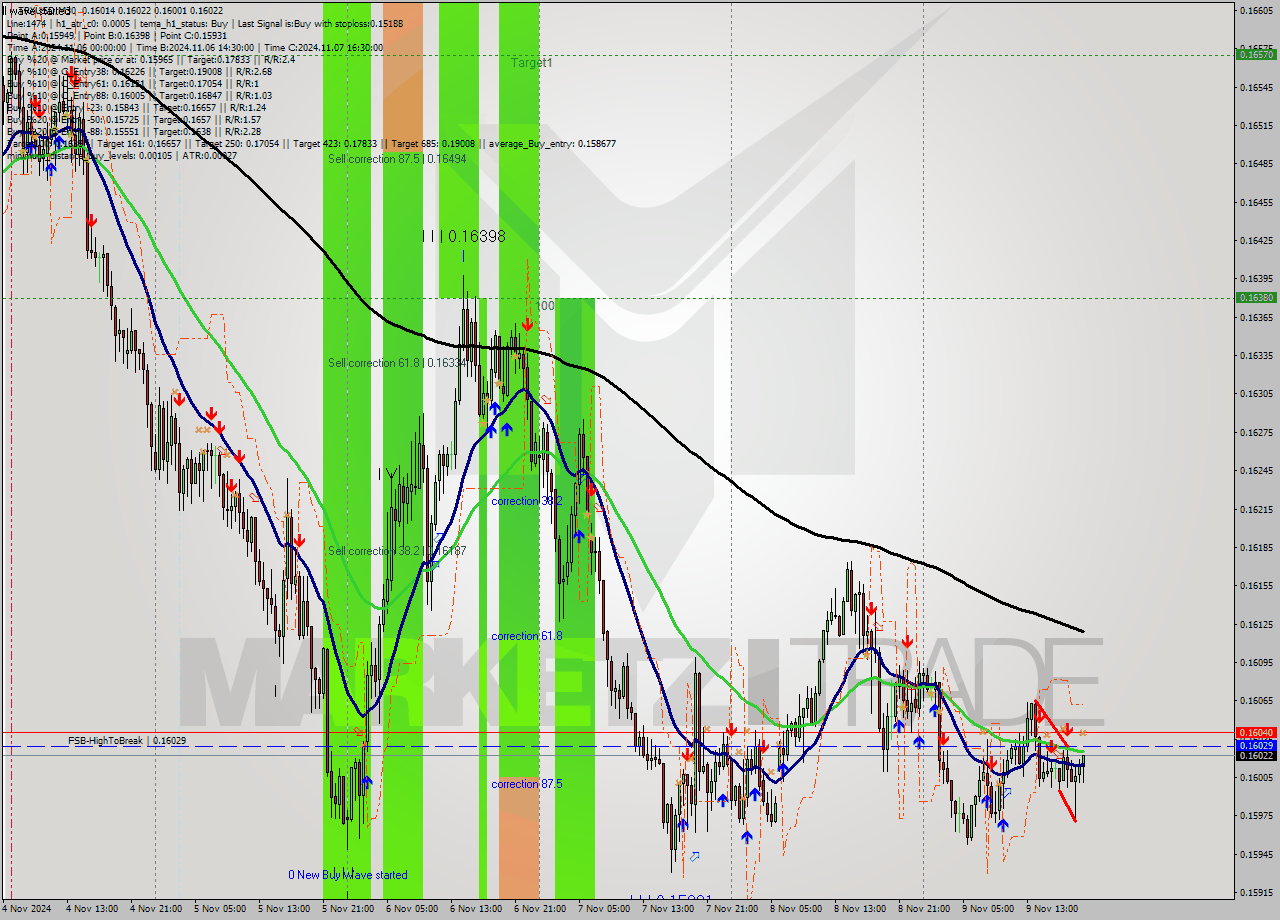1280x920 pixels.
Task: Click '7 Nov 05:00' on the time axis
Action: (605, 909)
